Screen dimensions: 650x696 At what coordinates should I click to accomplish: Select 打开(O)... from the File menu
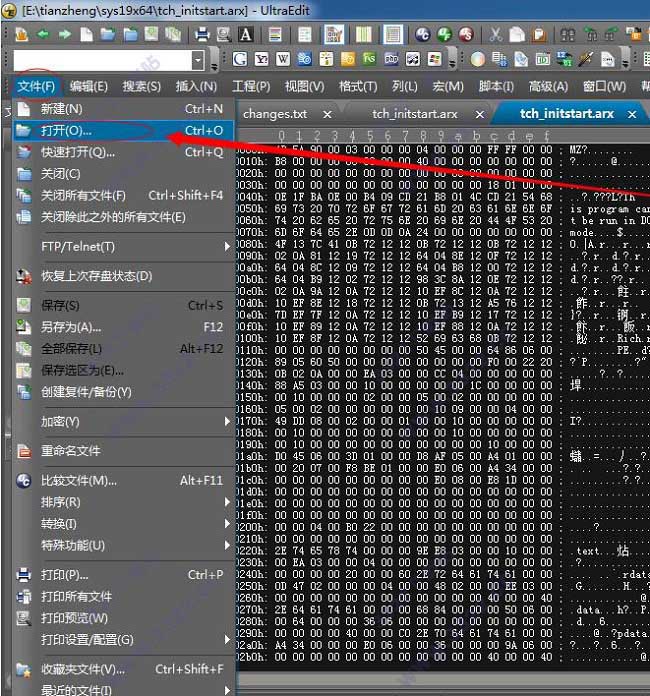click(x=66, y=130)
